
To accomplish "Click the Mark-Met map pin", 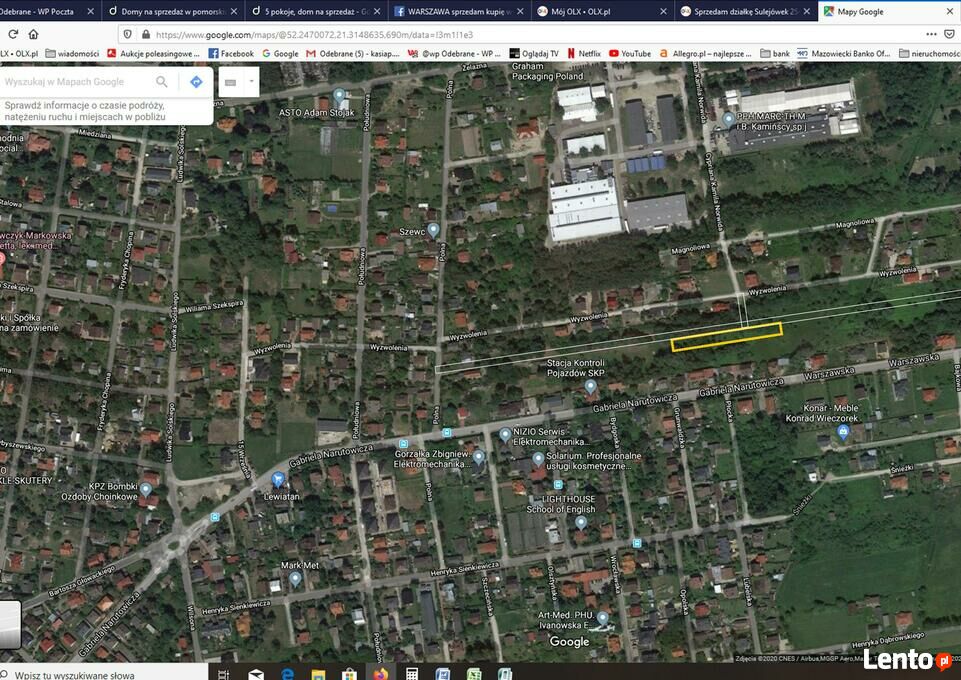I will 295,578.
